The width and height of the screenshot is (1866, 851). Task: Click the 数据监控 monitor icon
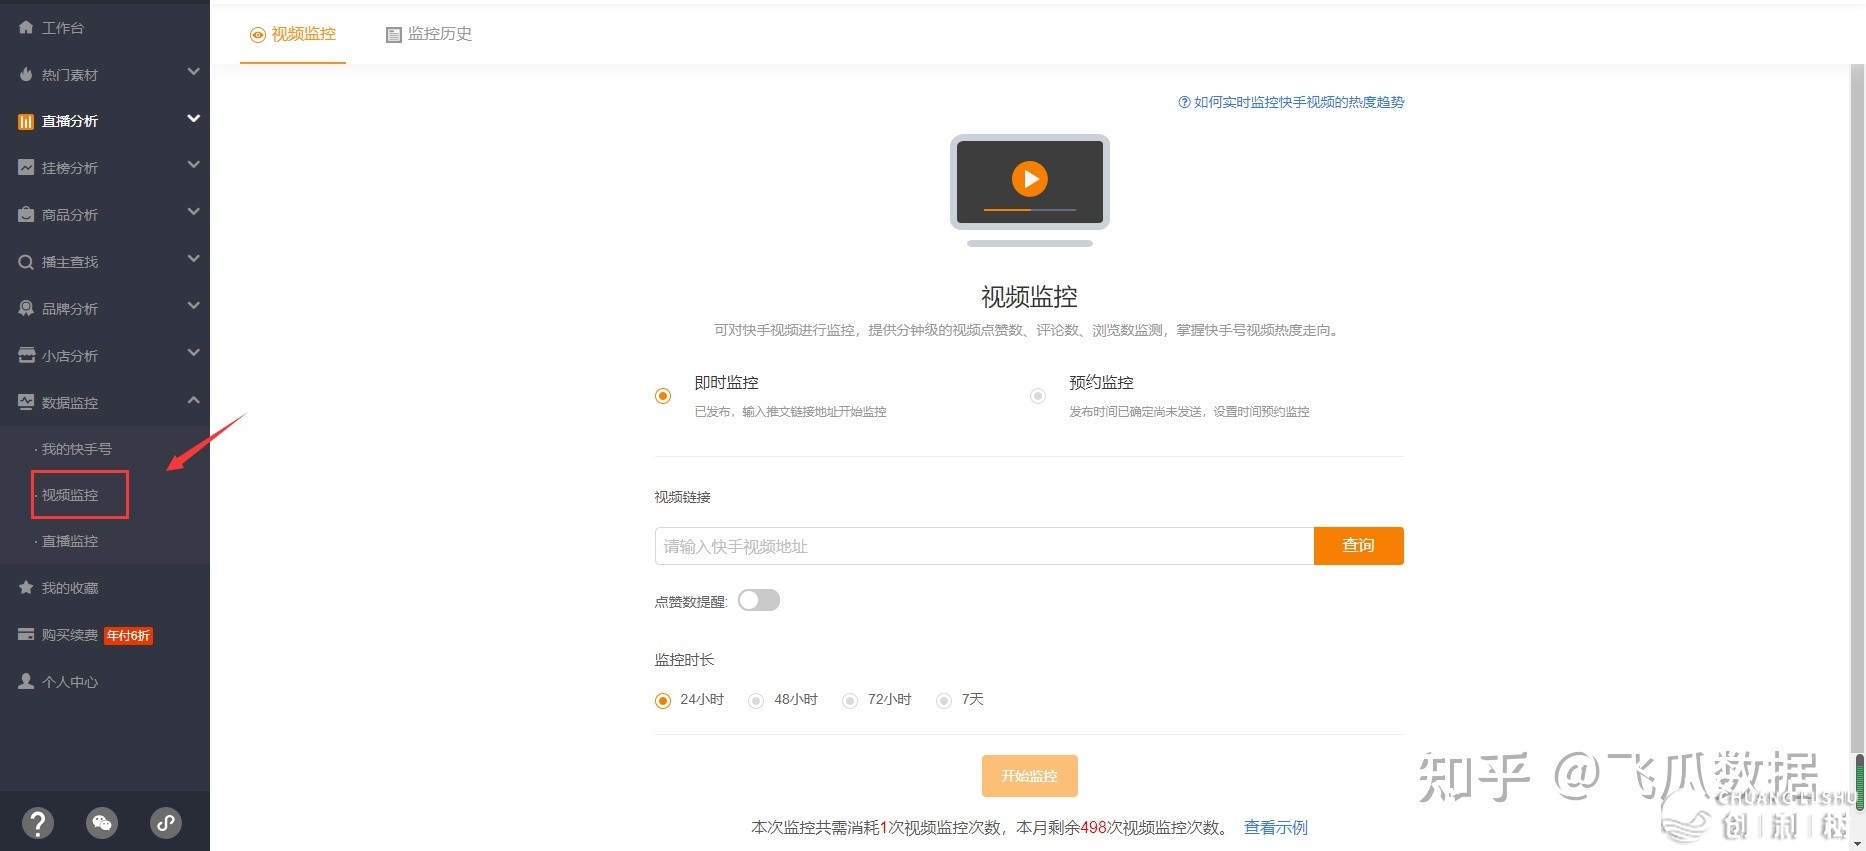pyautogui.click(x=26, y=402)
